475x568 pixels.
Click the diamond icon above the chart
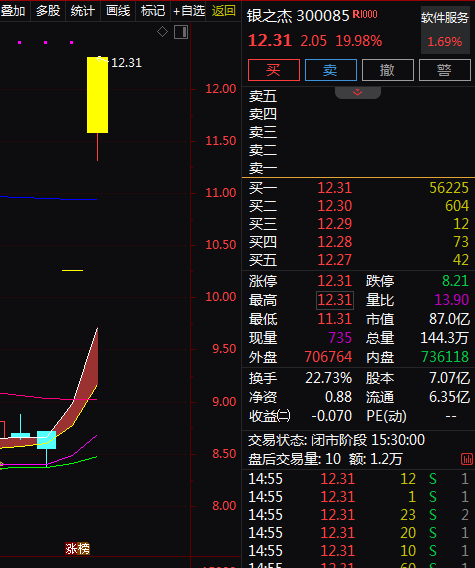162,32
